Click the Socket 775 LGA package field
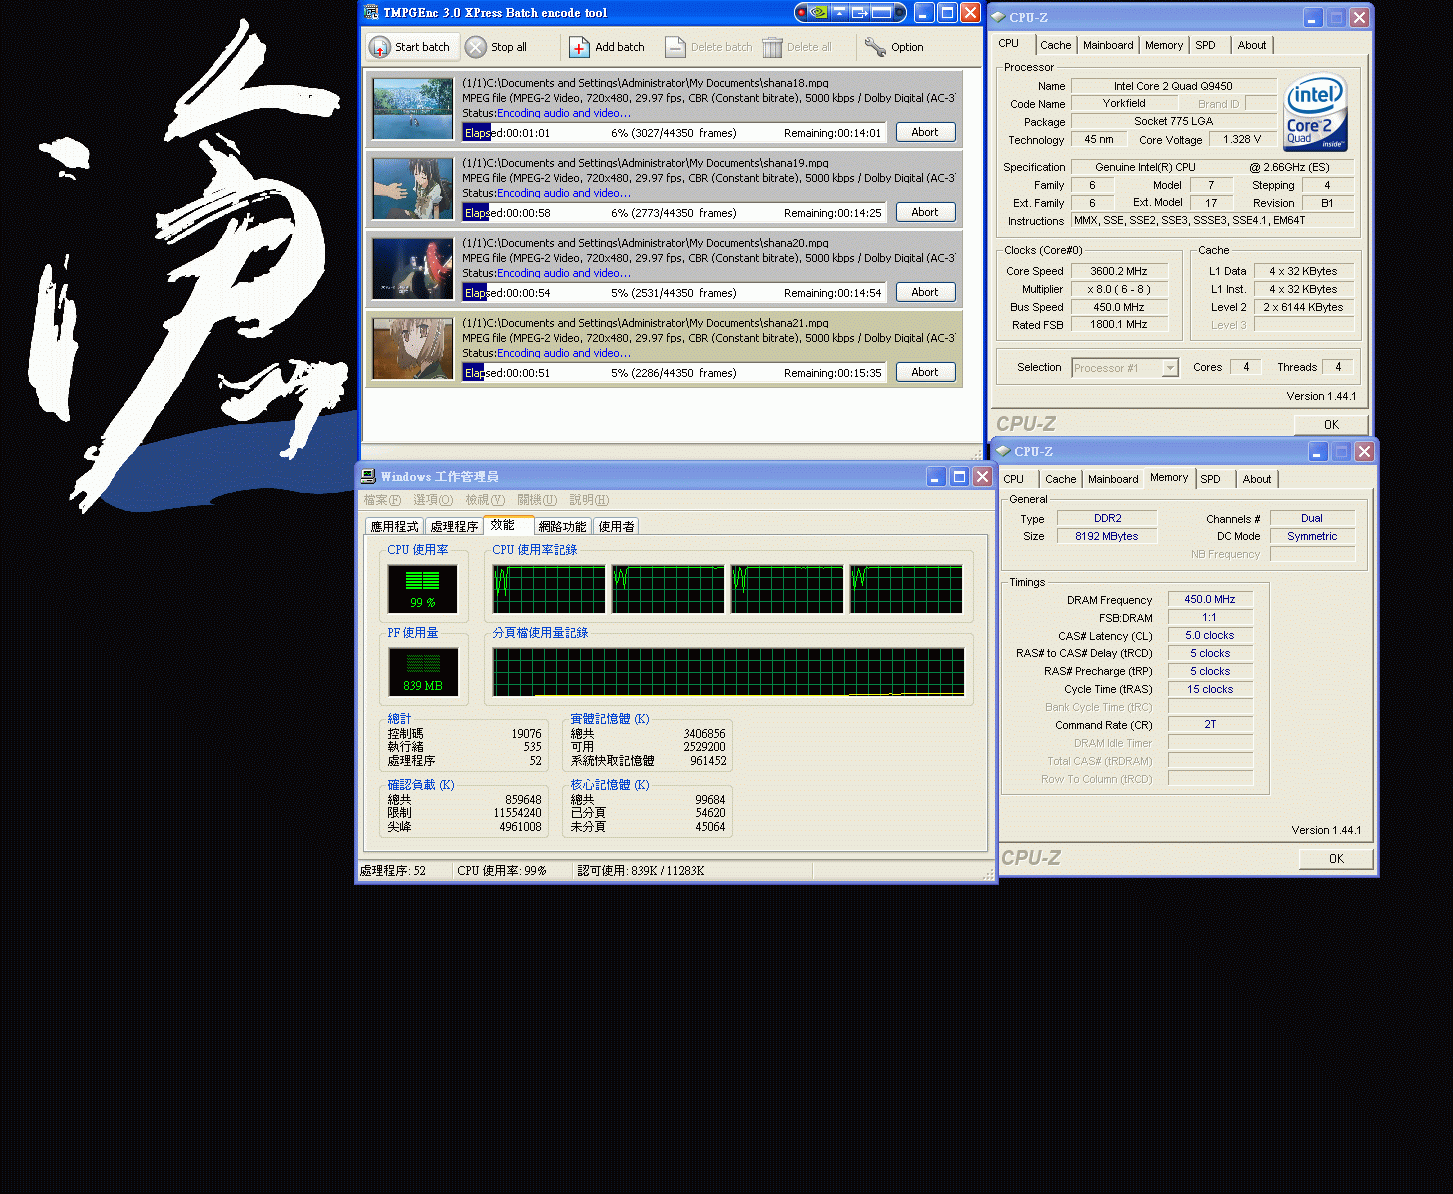1453x1194 pixels. 1173,121
